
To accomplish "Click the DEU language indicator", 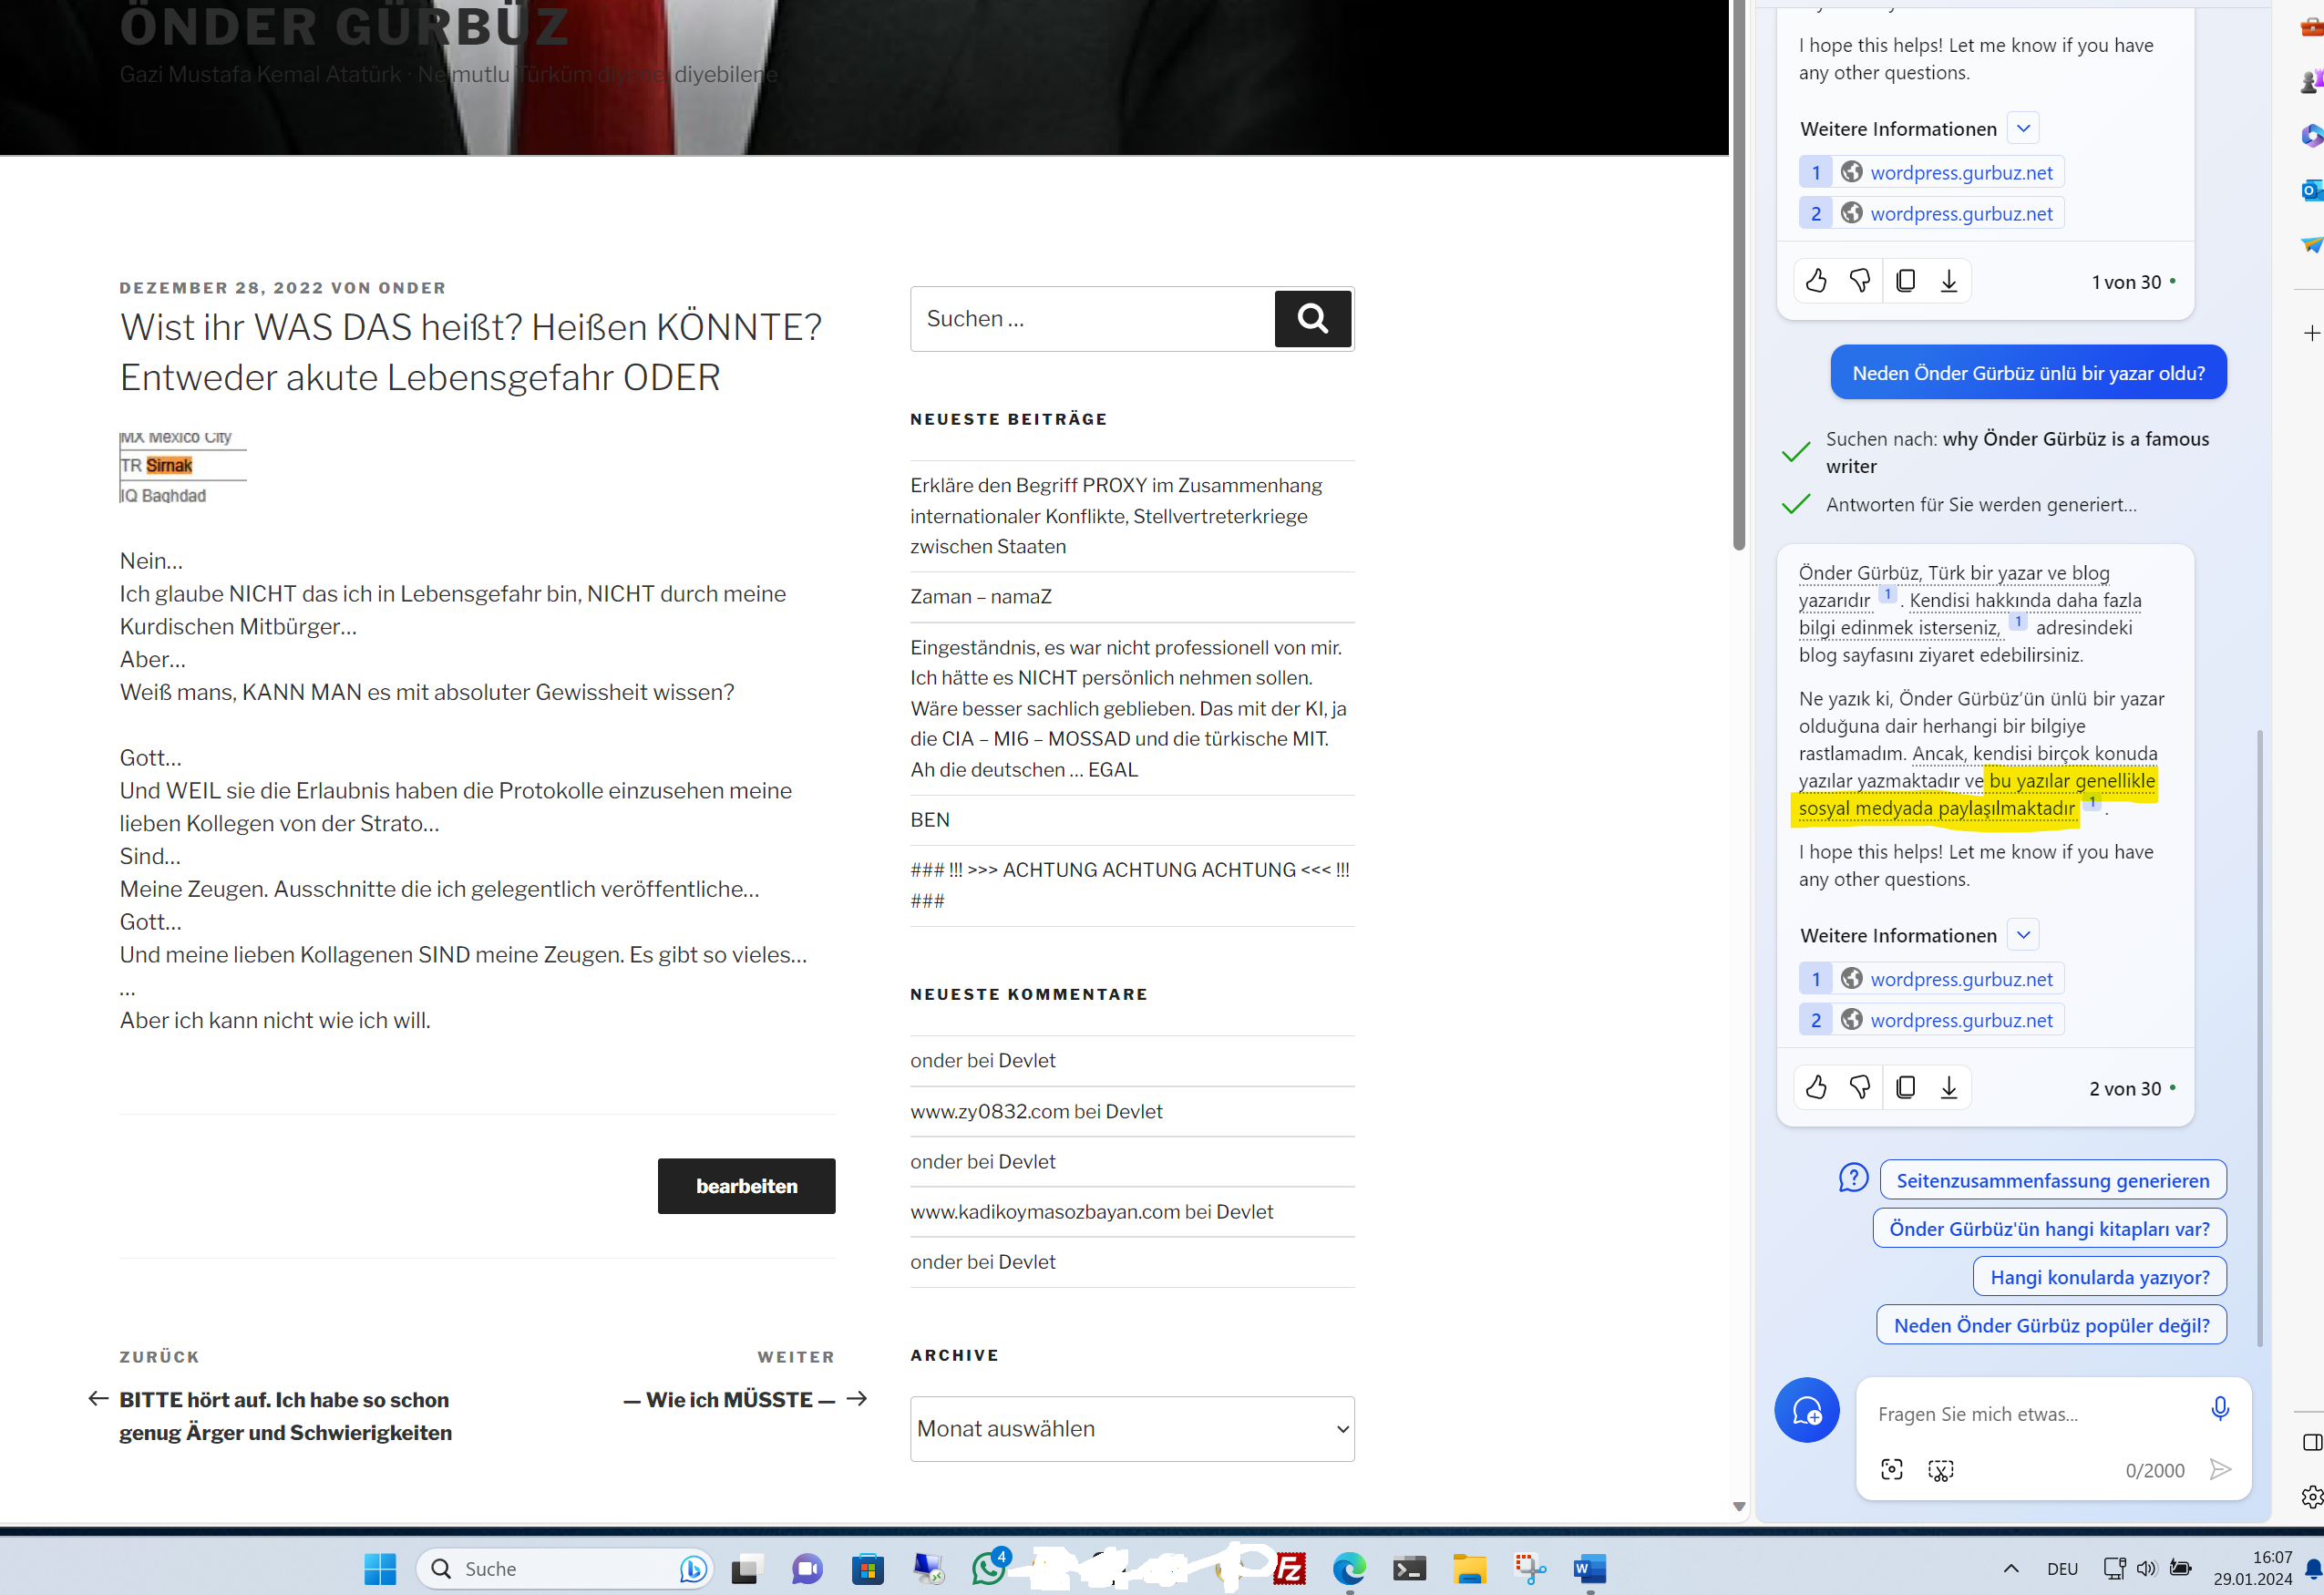I will 2063,1568.
